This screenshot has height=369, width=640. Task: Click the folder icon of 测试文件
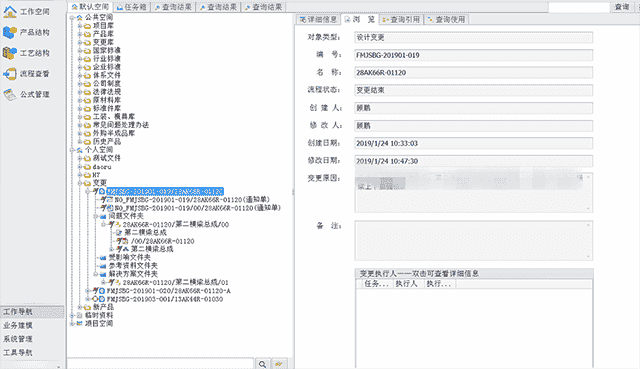(87, 158)
